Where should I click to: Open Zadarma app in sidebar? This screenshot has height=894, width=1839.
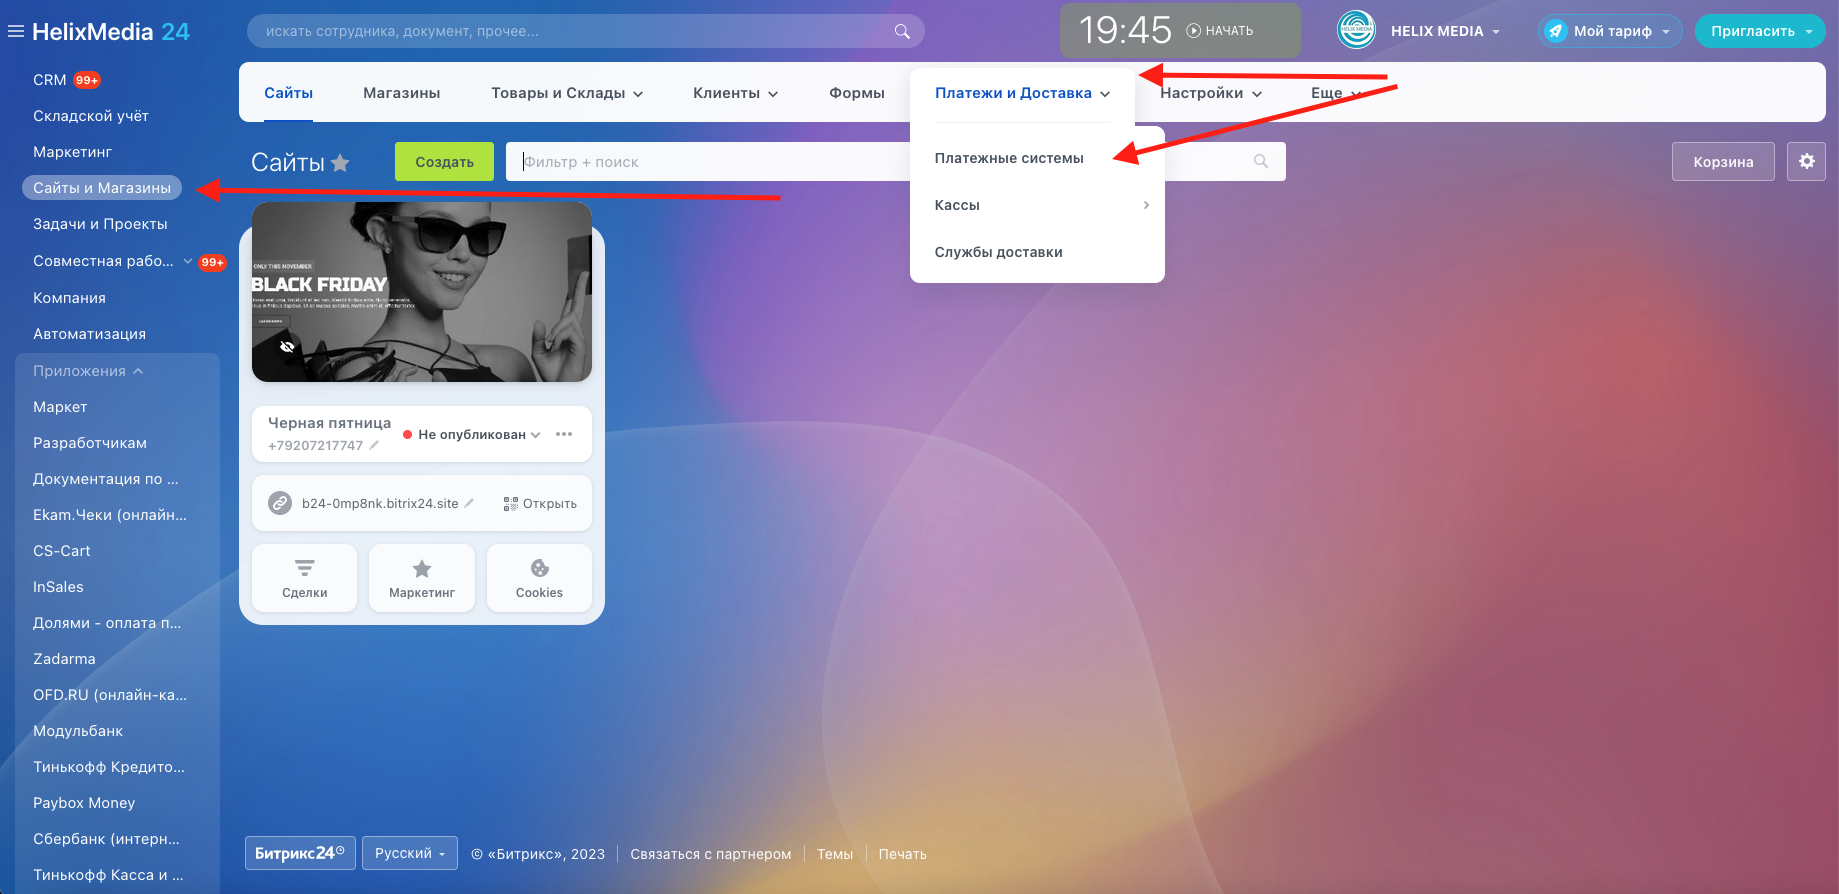click(64, 659)
